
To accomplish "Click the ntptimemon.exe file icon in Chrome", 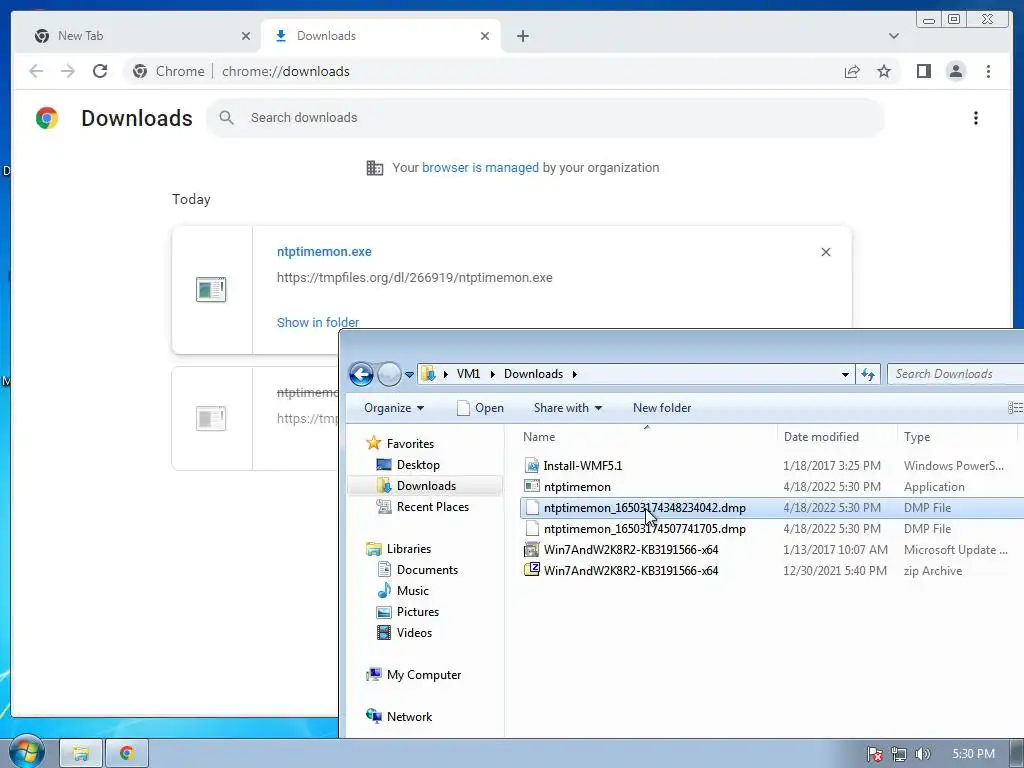I will click(211, 289).
